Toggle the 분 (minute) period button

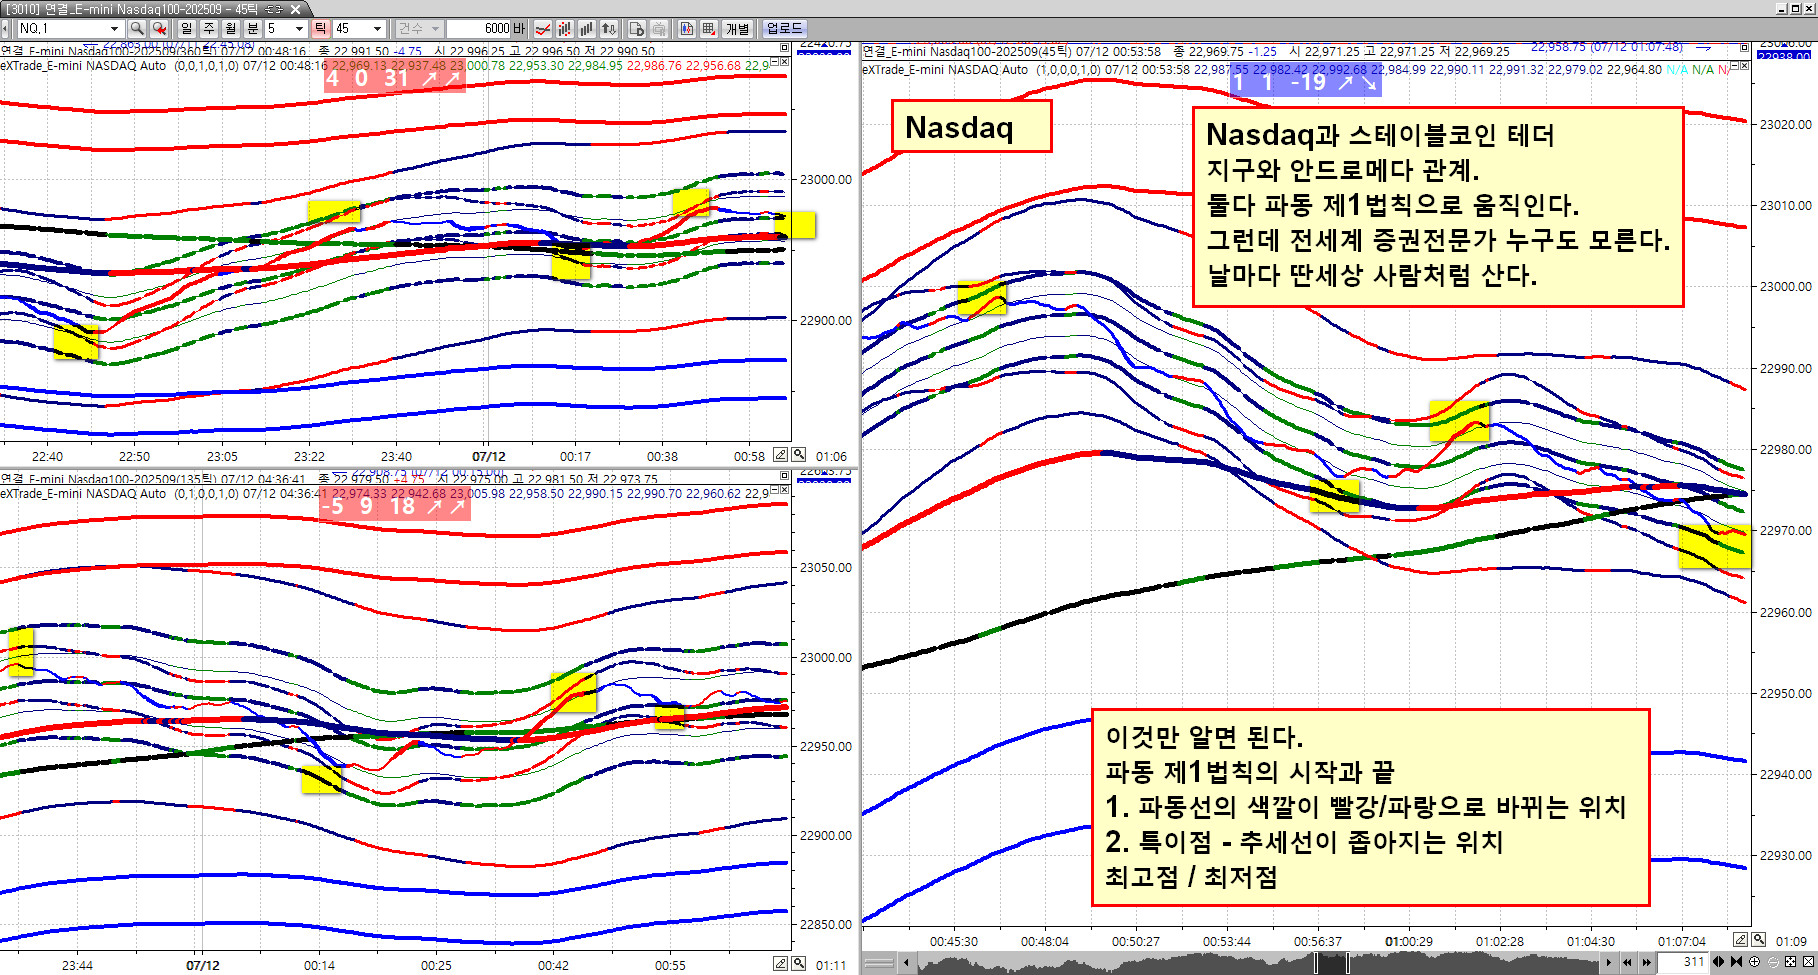click(253, 28)
